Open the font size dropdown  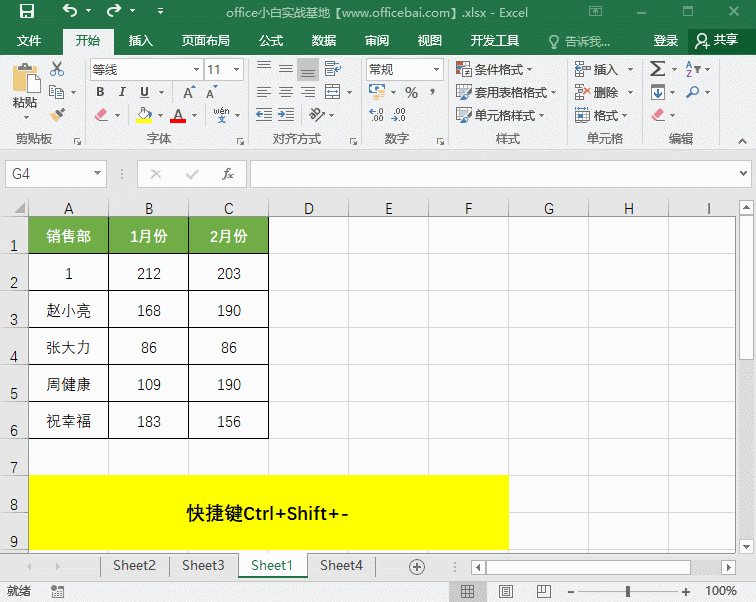tap(237, 69)
